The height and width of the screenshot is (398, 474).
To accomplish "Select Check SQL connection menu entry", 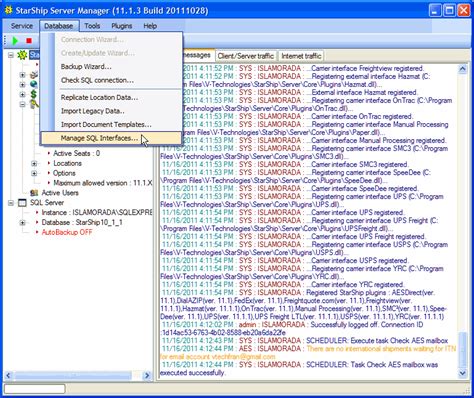I will (111, 80).
